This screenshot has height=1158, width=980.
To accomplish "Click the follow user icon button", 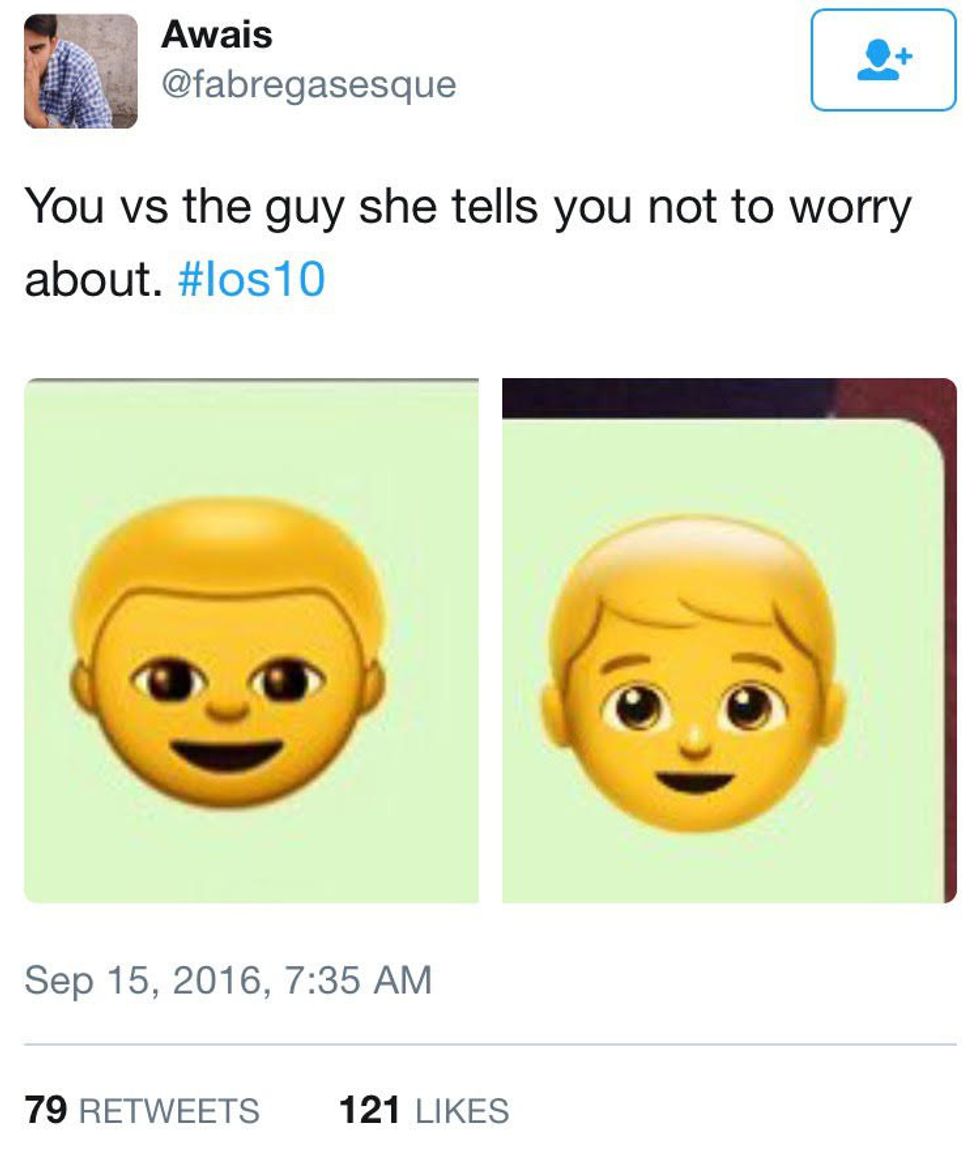I will [883, 61].
